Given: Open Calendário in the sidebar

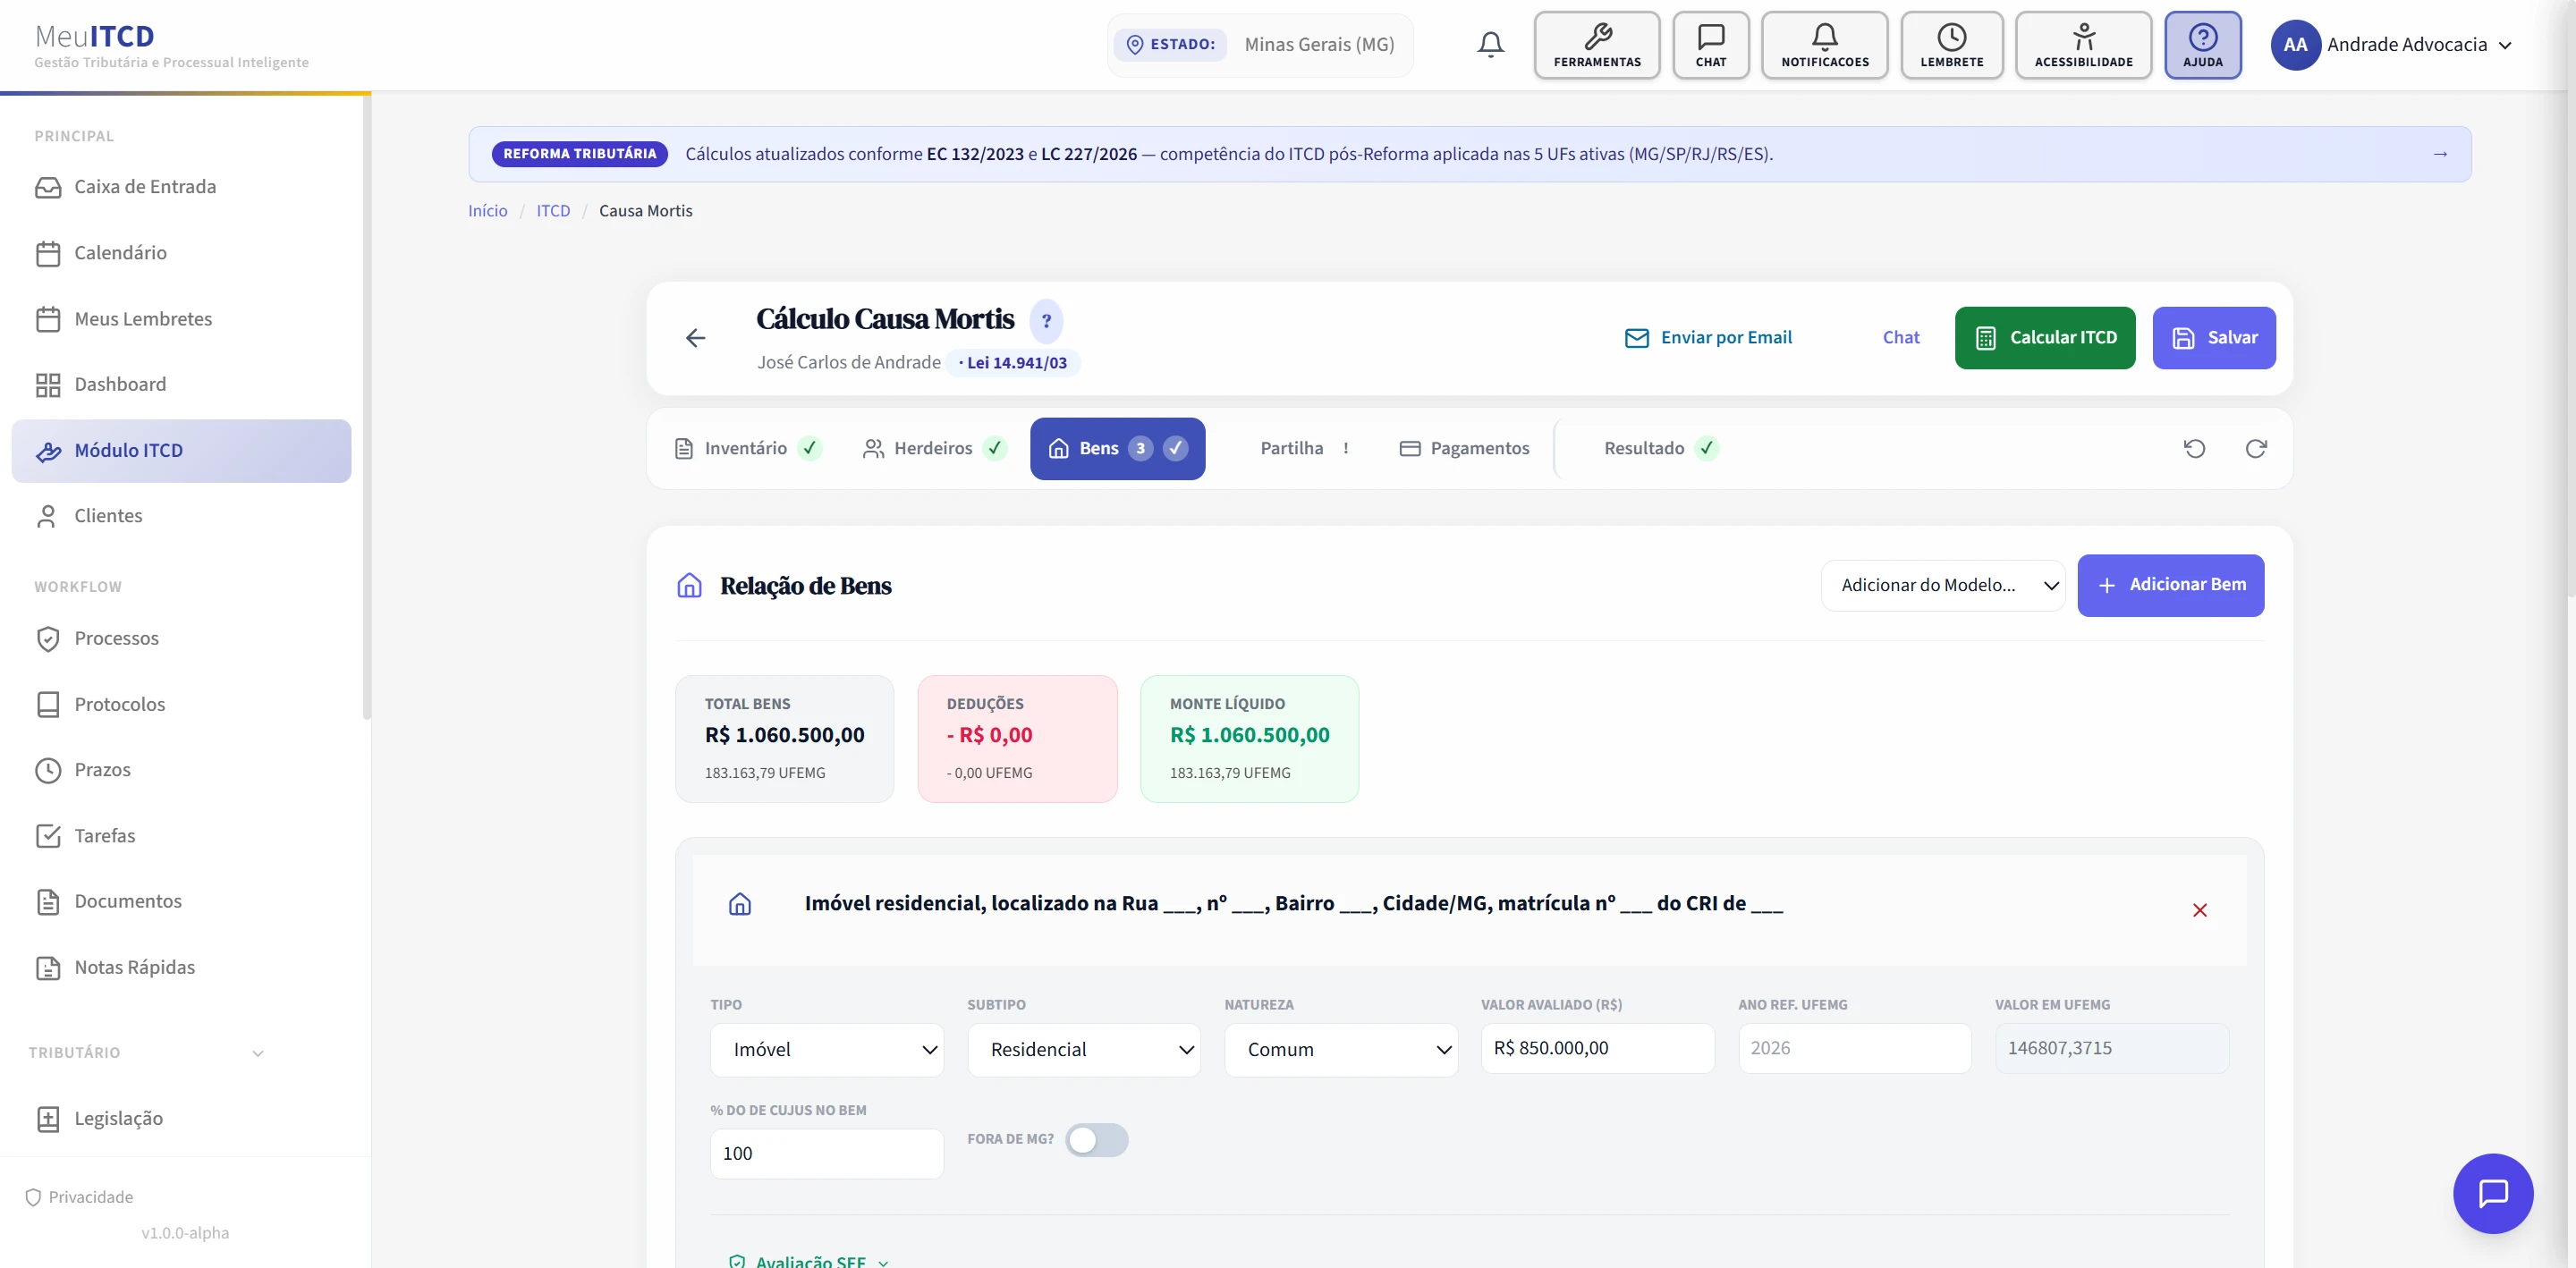Looking at the screenshot, I should coord(182,253).
